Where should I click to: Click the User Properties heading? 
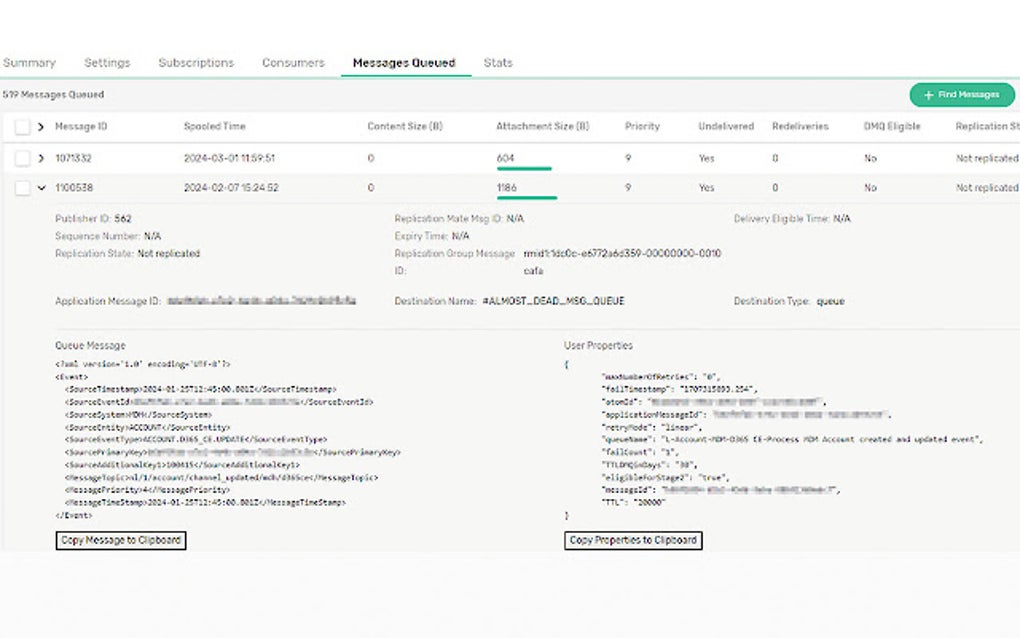point(598,345)
